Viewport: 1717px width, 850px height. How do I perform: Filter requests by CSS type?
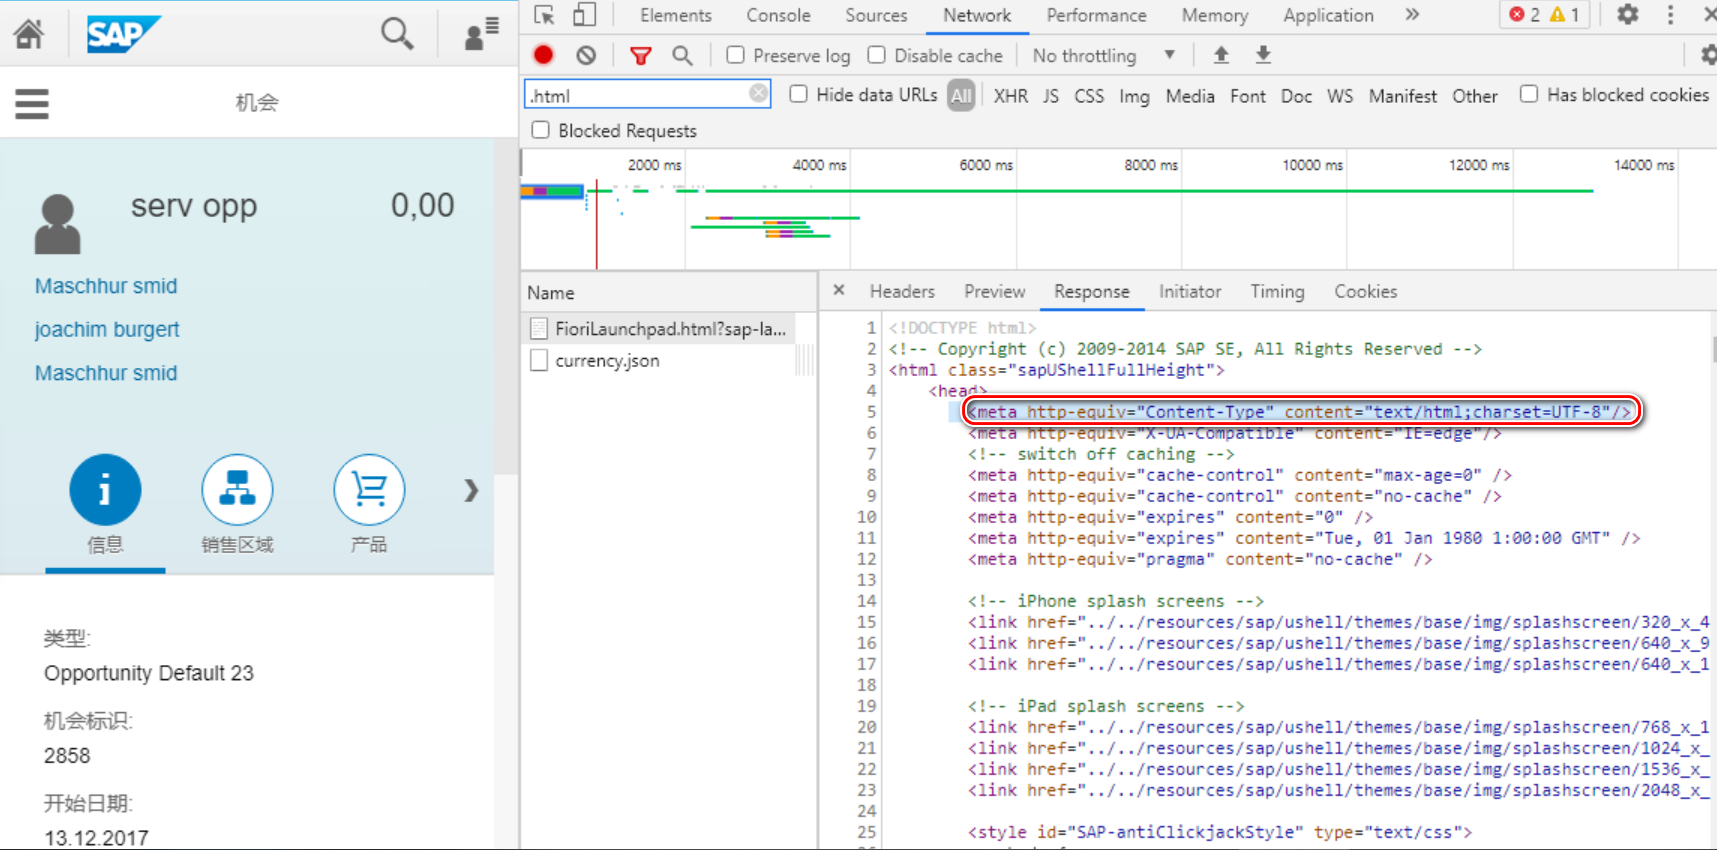click(x=1089, y=96)
